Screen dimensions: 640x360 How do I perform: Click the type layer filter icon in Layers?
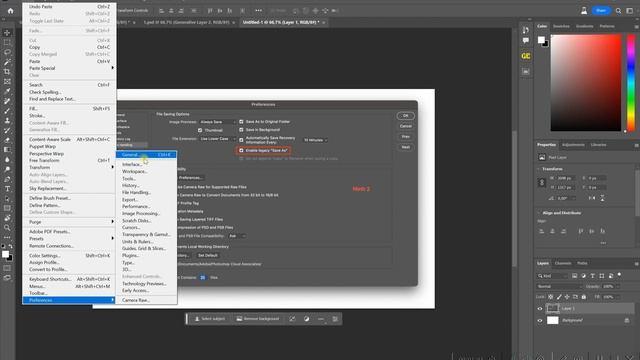coord(593,276)
